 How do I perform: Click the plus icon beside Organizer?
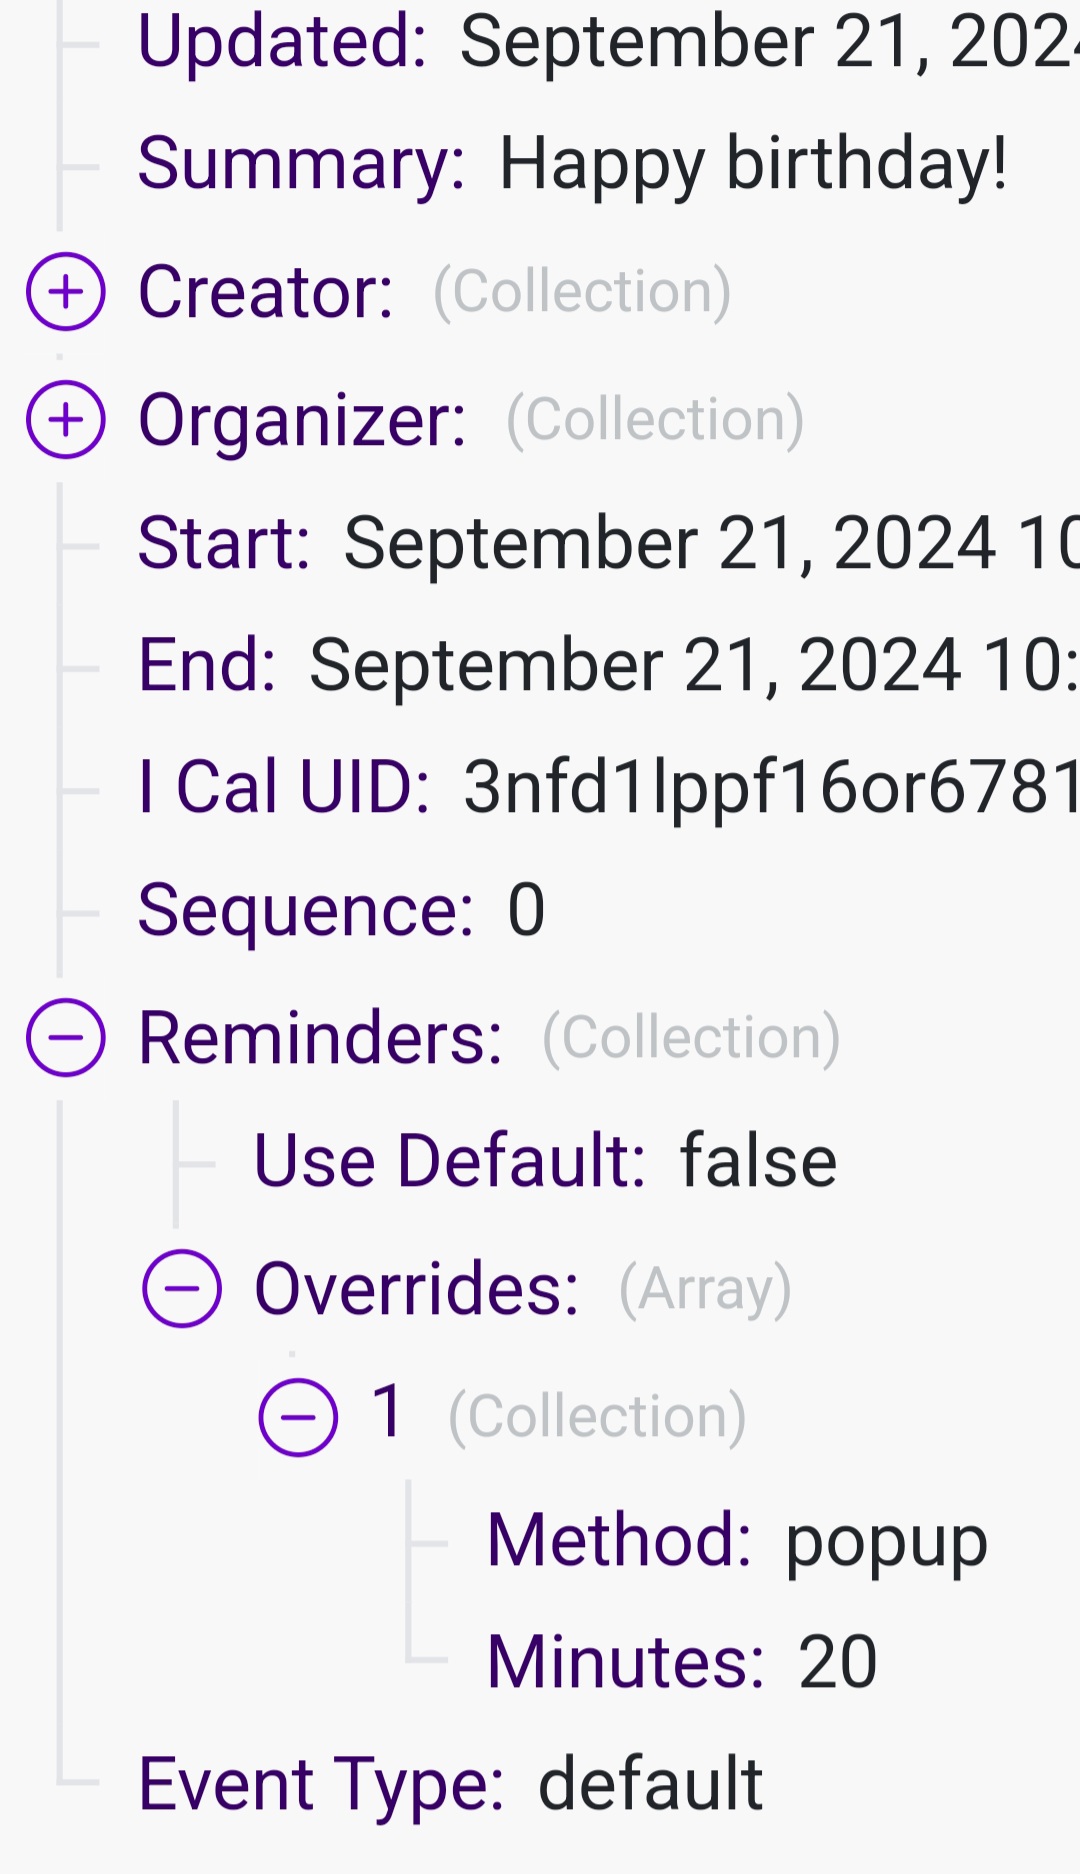pos(64,419)
